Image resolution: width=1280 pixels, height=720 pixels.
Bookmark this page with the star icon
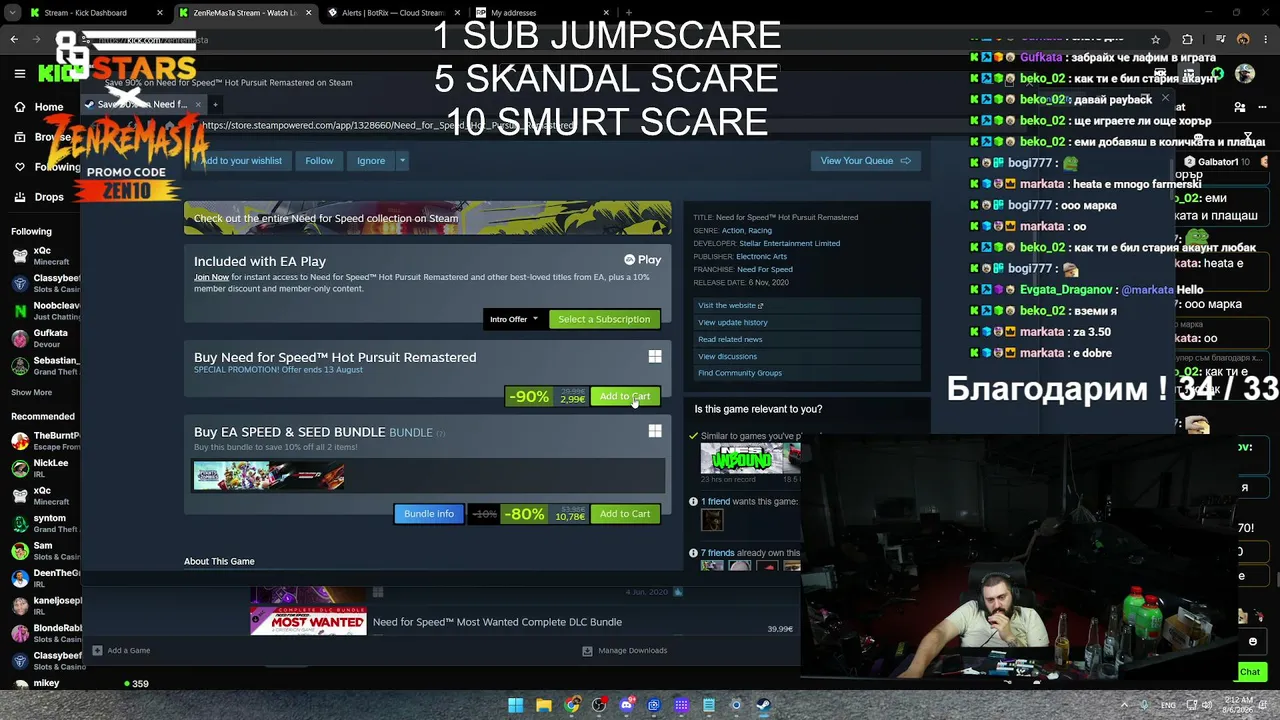1156,40
